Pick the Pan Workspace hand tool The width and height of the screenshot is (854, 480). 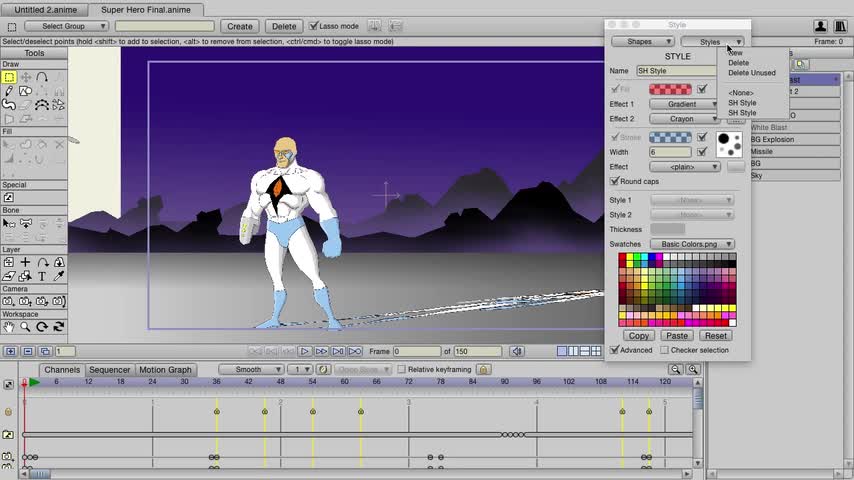(9, 327)
